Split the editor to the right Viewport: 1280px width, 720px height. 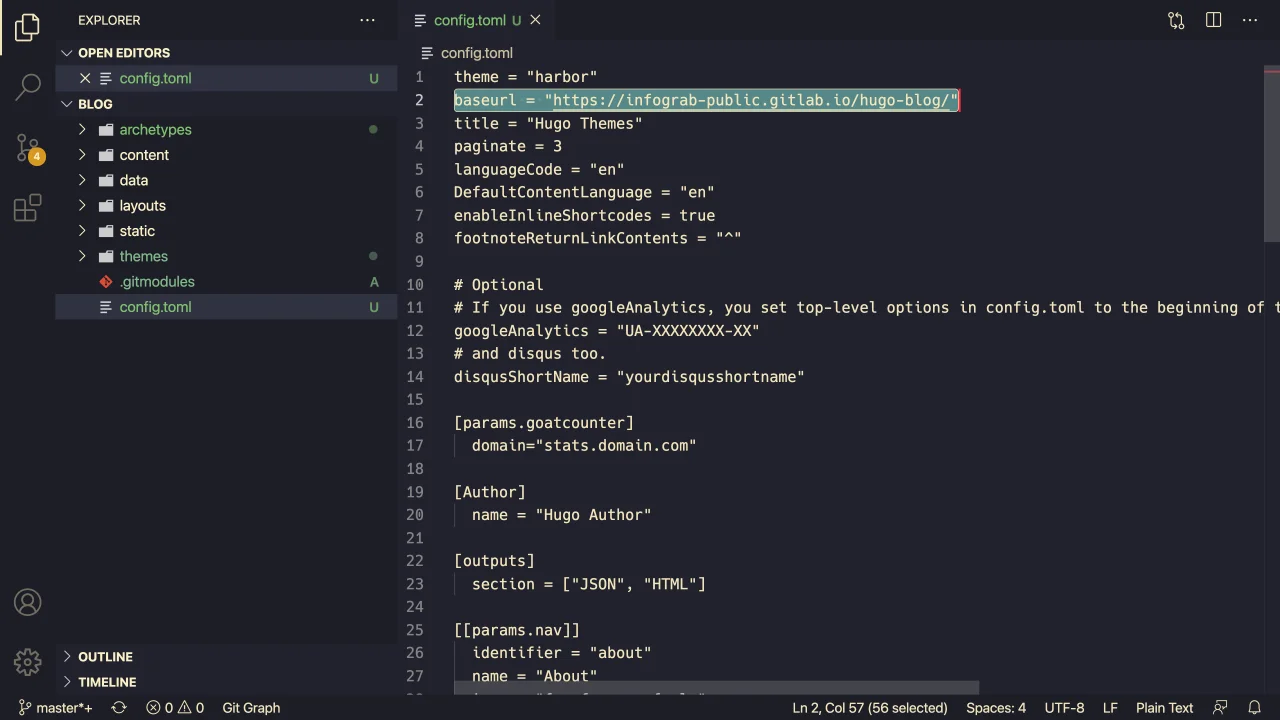coord(1213,20)
